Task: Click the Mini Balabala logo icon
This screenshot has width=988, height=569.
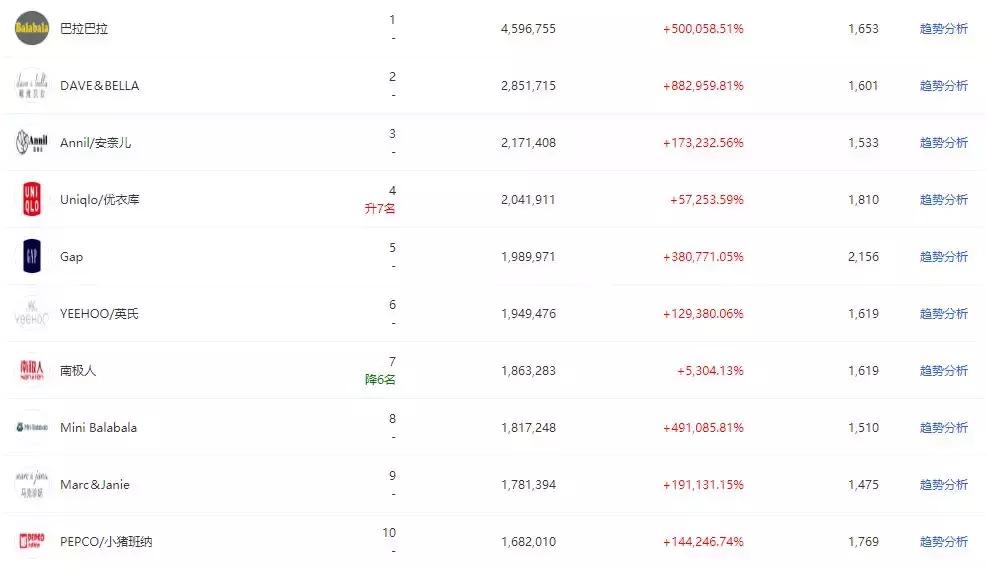Action: pos(31,428)
